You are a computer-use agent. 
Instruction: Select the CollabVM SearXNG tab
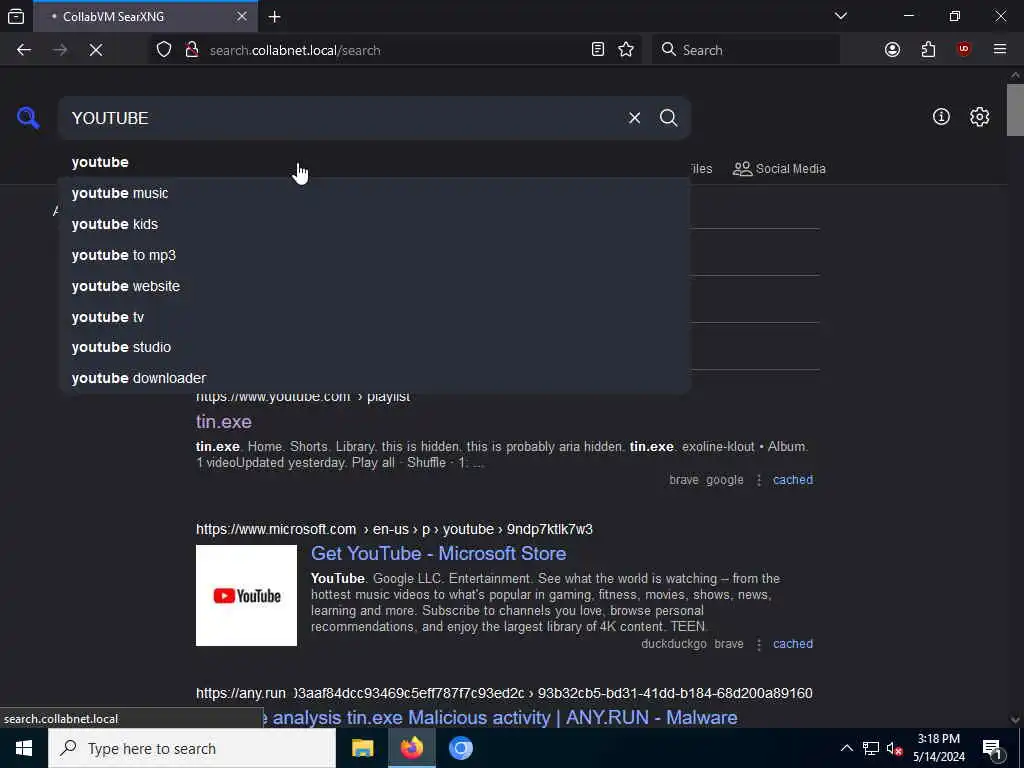[x=145, y=16]
